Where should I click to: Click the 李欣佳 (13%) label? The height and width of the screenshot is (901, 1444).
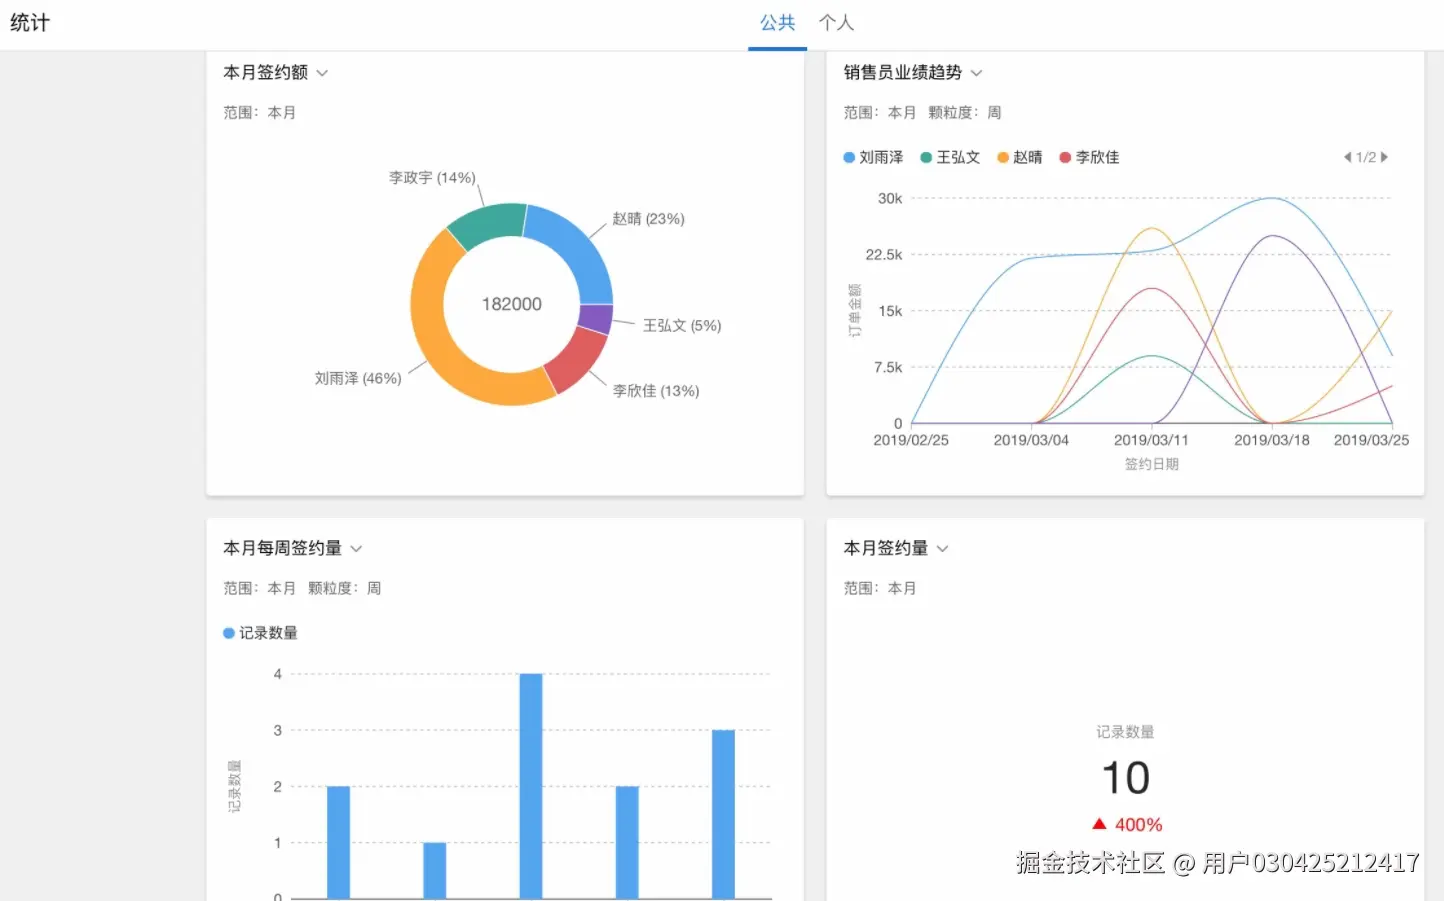point(656,391)
